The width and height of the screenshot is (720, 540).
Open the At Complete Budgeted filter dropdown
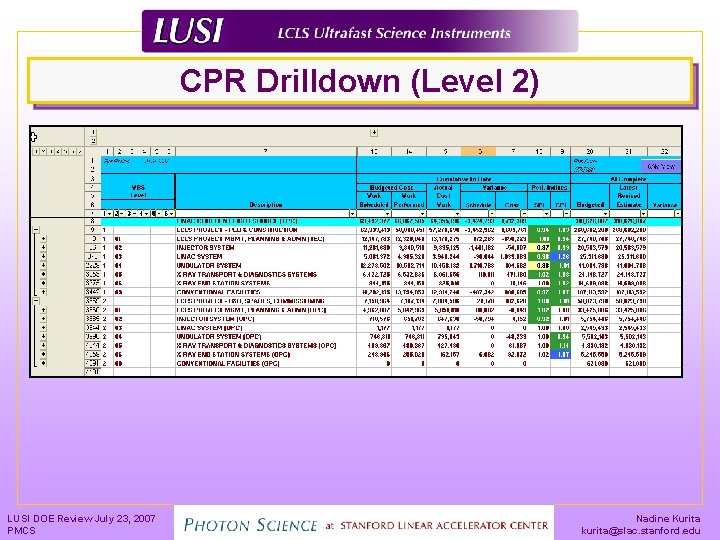(x=606, y=214)
